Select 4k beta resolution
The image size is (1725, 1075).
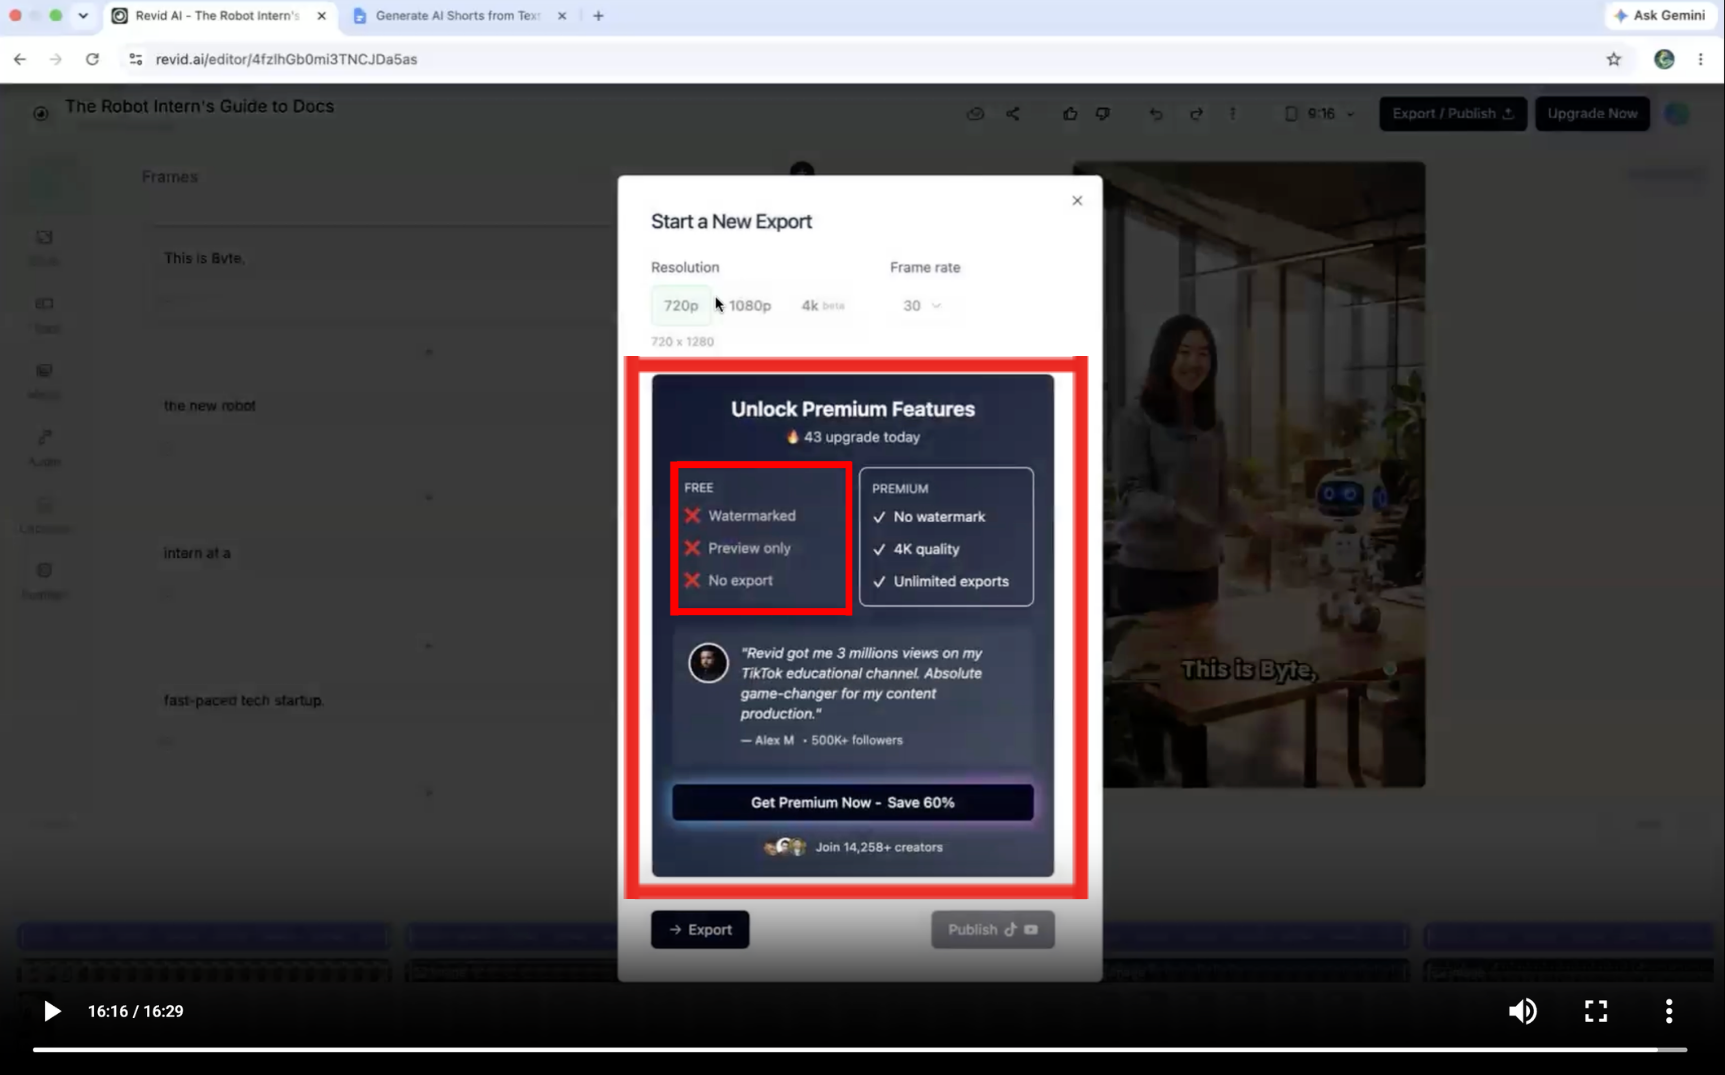click(823, 306)
